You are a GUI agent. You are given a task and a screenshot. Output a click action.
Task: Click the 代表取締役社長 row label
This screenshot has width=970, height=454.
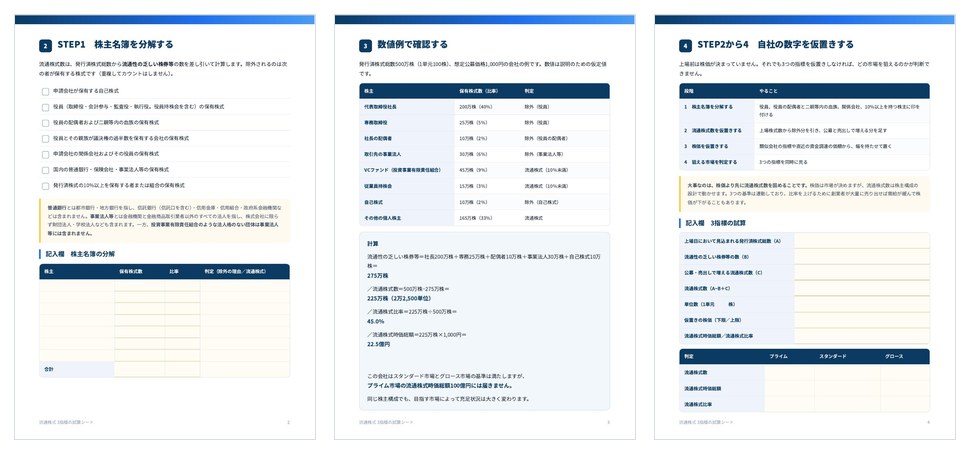[379, 107]
